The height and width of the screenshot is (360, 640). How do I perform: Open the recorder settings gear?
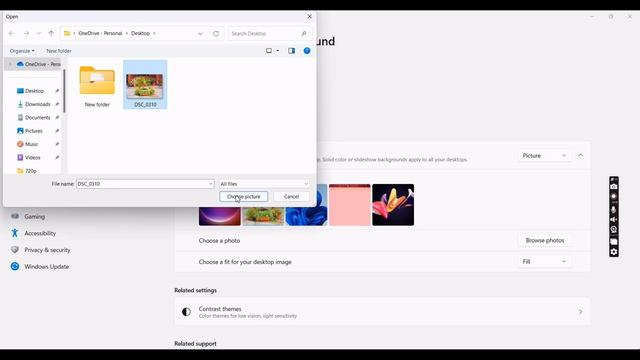(x=613, y=252)
